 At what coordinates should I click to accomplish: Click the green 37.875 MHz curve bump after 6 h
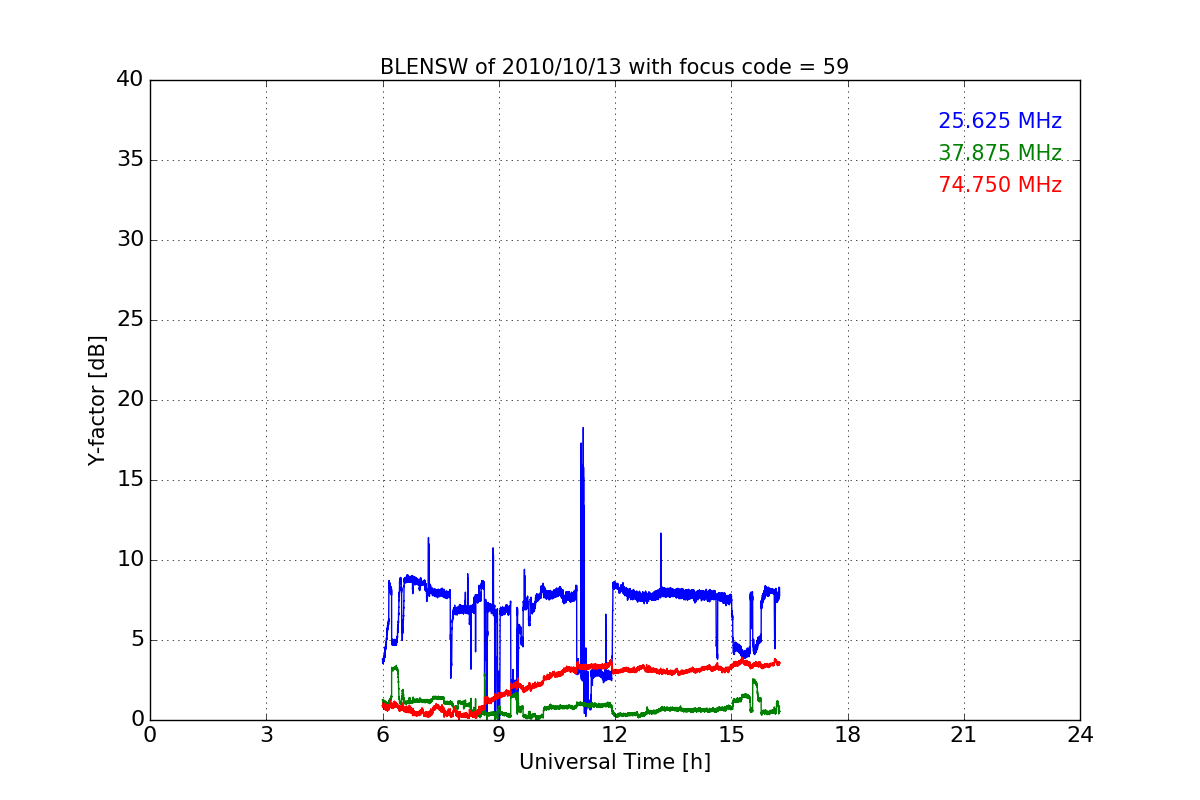[395, 668]
